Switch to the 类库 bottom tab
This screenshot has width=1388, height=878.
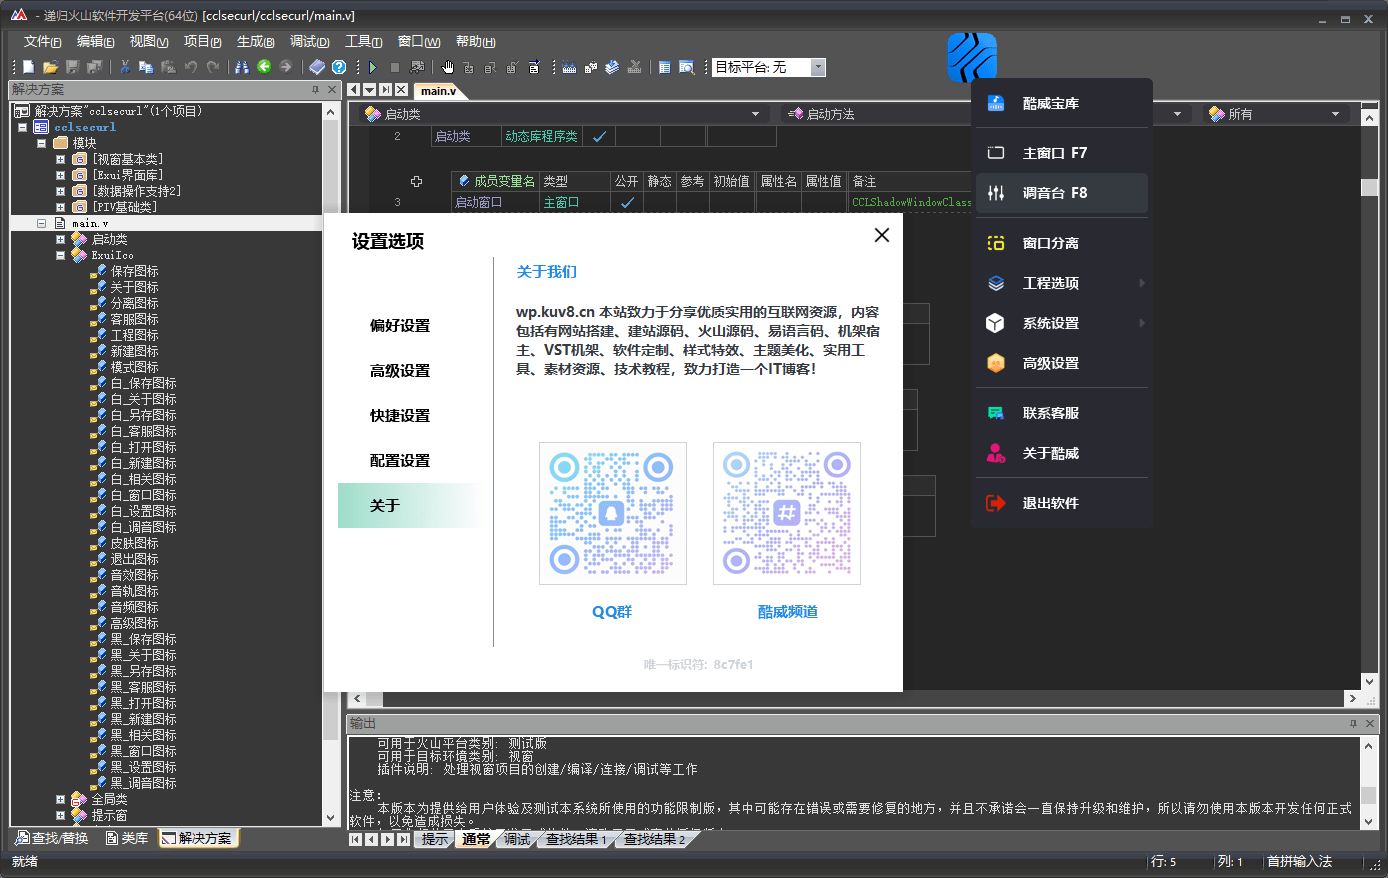click(127, 838)
